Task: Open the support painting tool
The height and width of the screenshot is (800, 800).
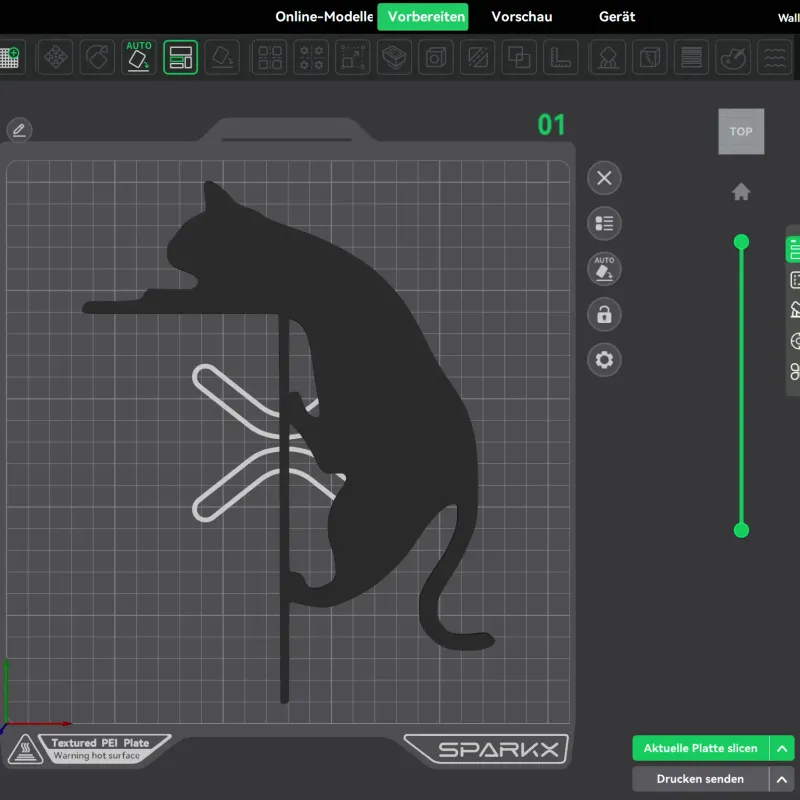Action: [608, 57]
